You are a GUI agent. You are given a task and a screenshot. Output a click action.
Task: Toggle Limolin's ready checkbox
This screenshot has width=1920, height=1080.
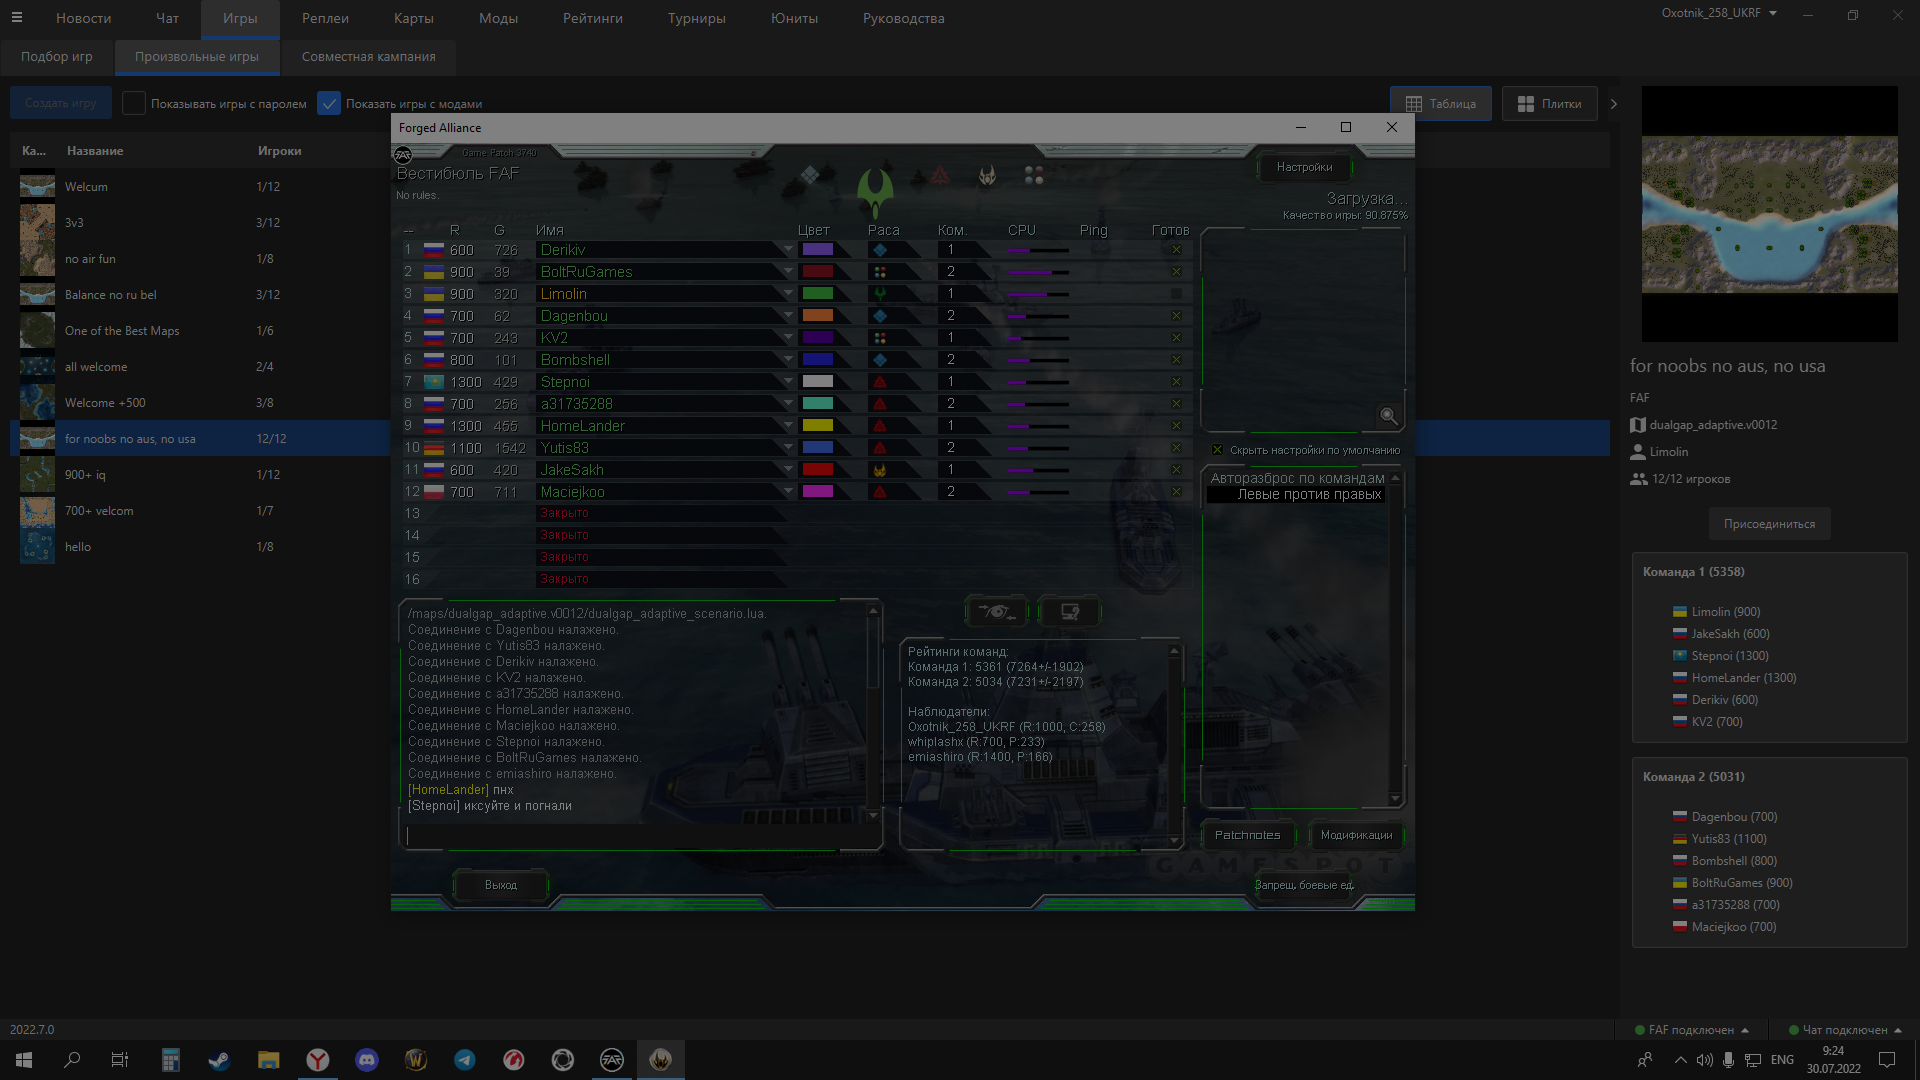coord(1176,294)
